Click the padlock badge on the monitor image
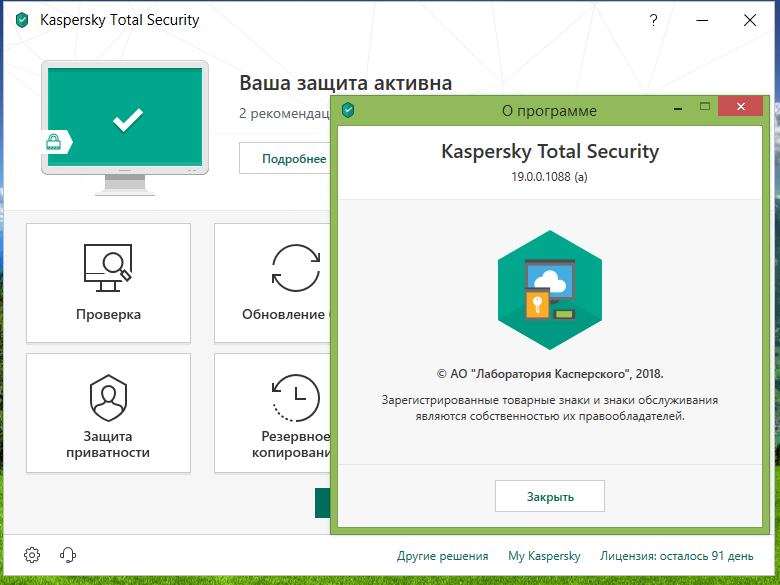 click(x=56, y=142)
